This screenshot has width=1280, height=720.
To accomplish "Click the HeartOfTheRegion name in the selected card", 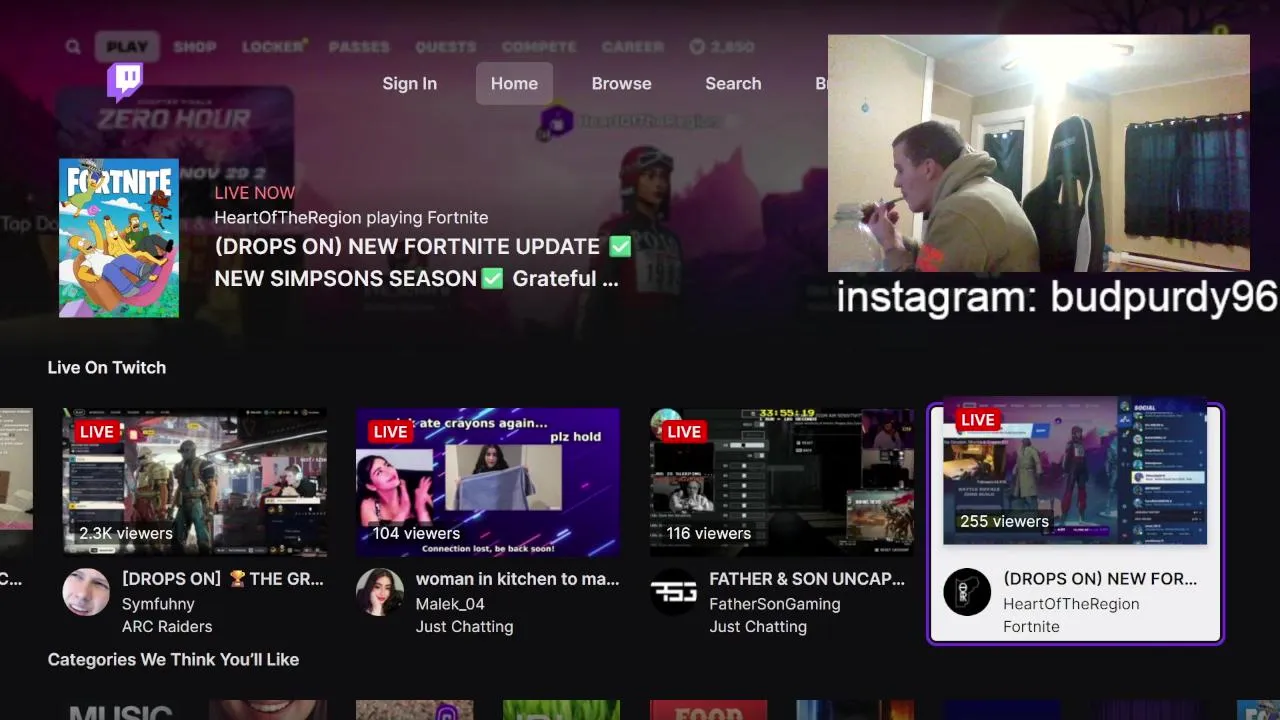I will [x=1071, y=604].
